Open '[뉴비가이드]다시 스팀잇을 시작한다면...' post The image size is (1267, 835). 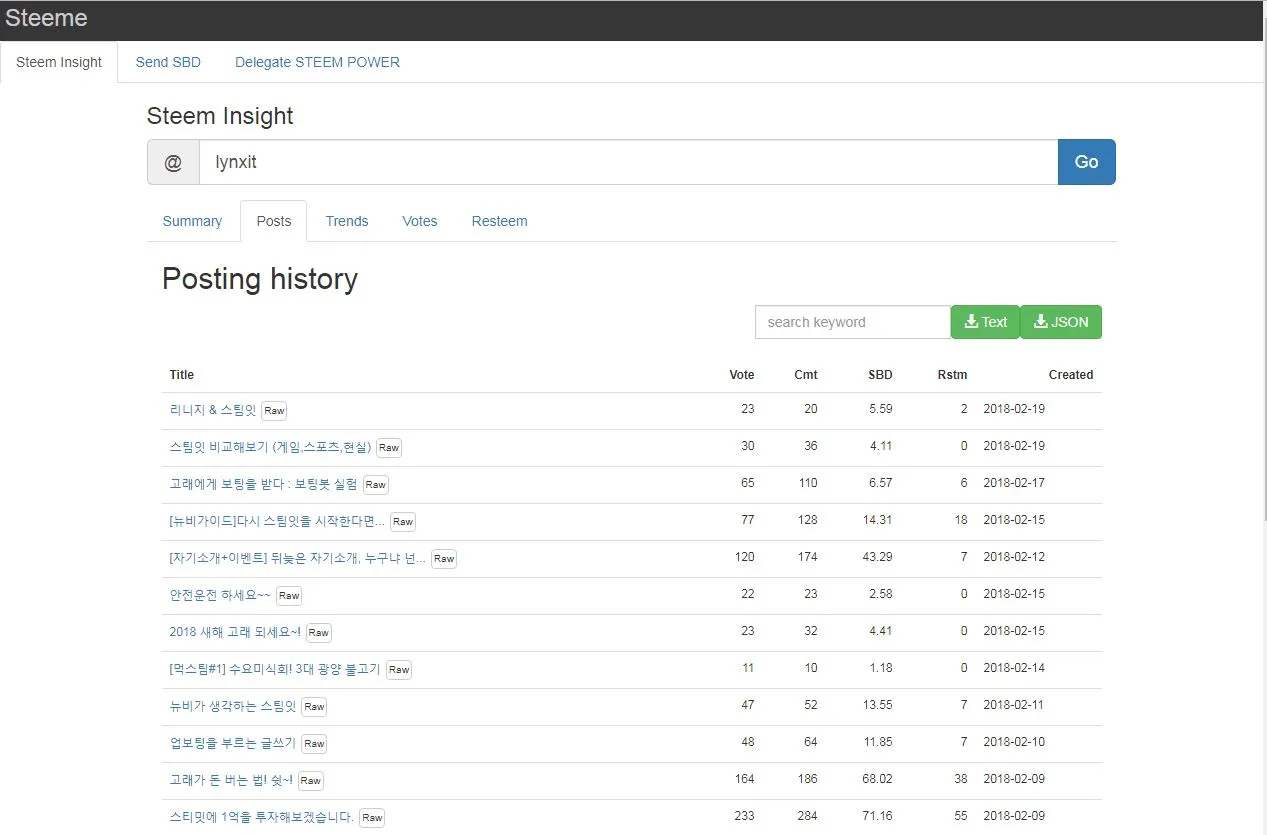pyautogui.click(x=277, y=521)
